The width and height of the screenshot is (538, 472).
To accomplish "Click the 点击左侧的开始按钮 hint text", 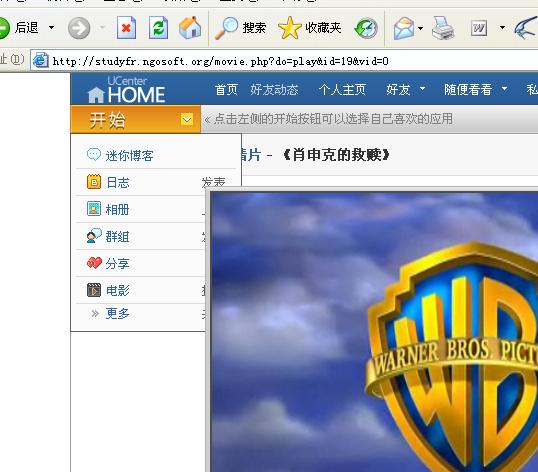I will pyautogui.click(x=332, y=119).
